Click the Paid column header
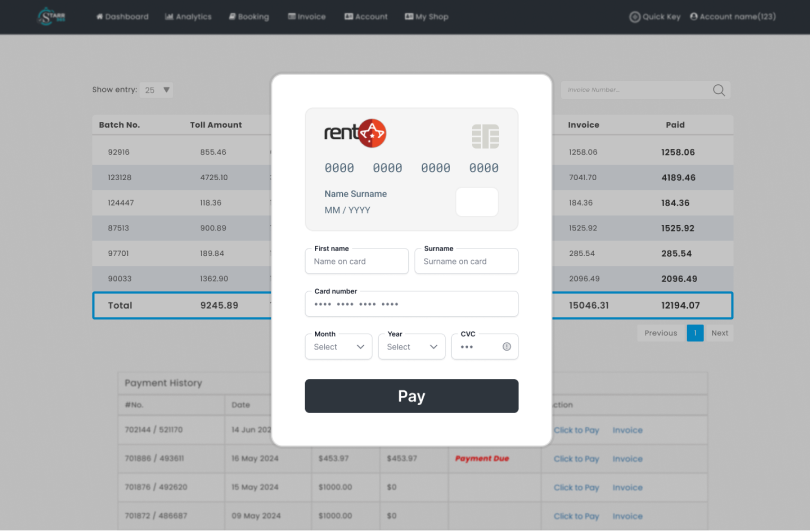Screen dimensions: 810x531 (675, 125)
